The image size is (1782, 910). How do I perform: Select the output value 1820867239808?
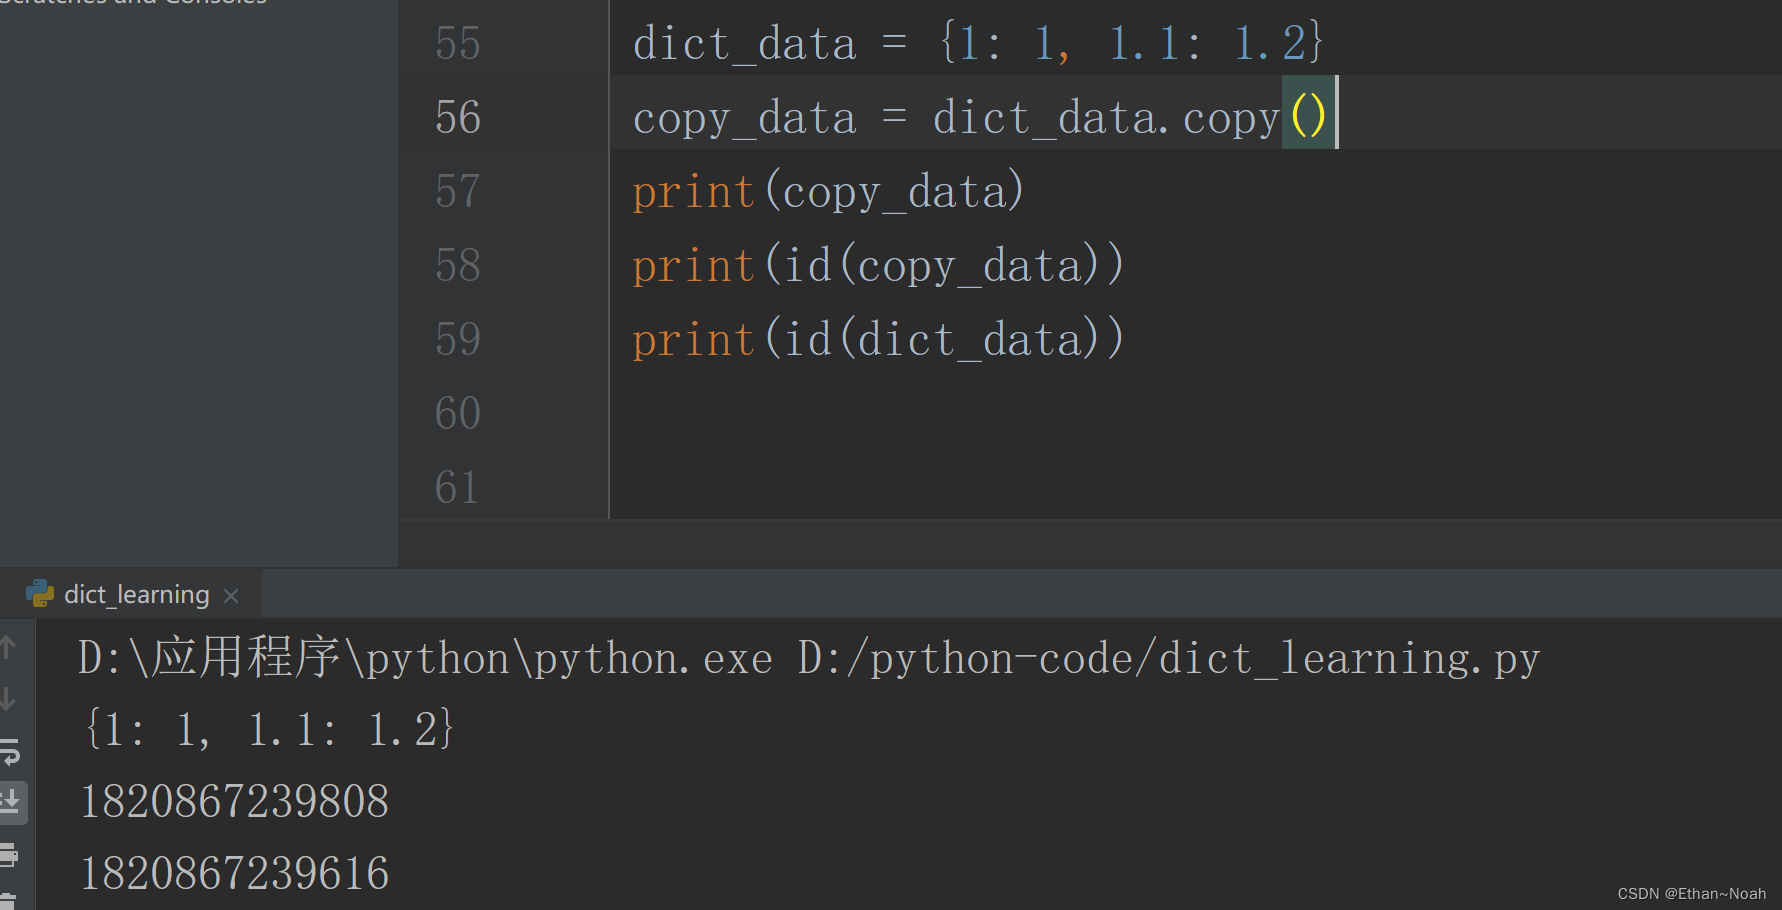(x=234, y=800)
